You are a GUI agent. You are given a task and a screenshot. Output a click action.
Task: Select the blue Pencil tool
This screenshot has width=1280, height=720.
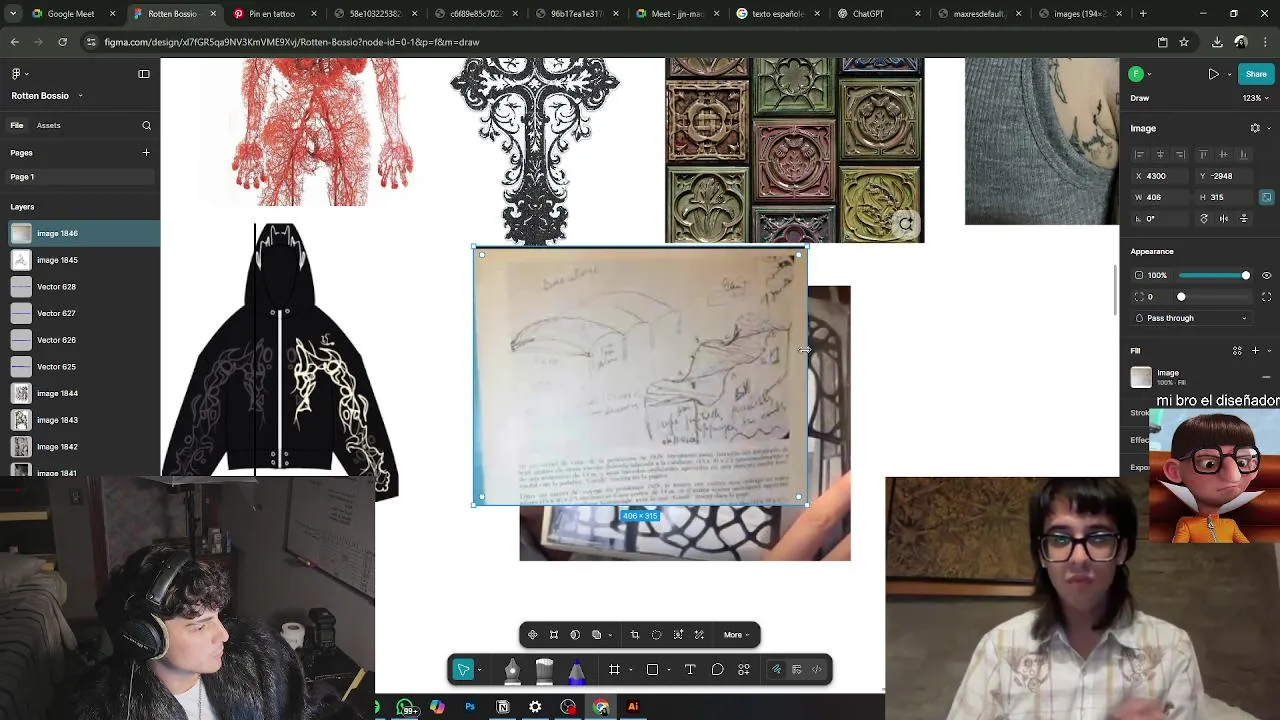coord(576,670)
